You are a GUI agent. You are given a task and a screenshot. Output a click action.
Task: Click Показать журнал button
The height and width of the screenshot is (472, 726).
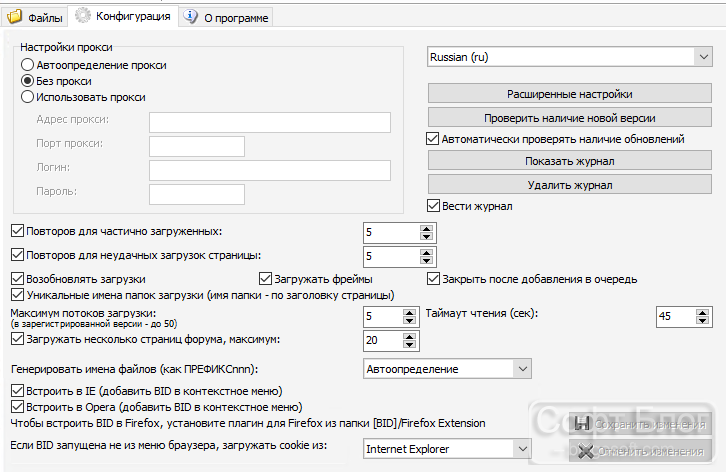570,161
